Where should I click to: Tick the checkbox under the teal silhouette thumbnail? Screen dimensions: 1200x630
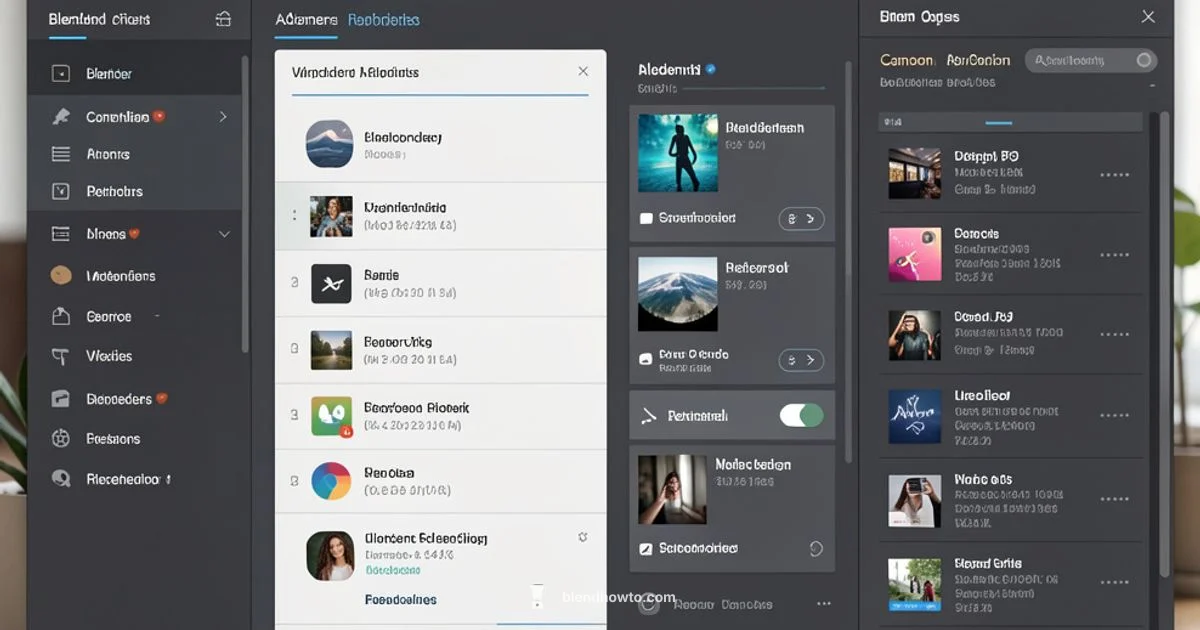pyautogui.click(x=646, y=218)
